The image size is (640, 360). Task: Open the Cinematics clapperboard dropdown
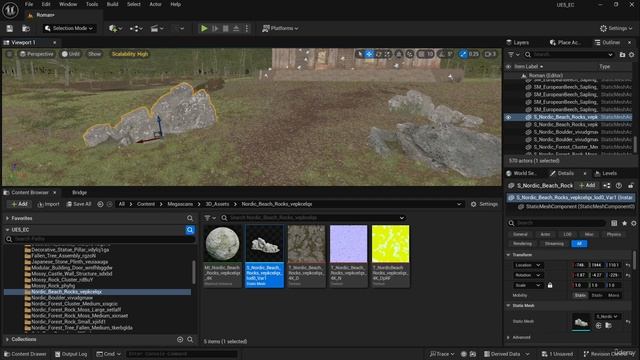point(157,29)
